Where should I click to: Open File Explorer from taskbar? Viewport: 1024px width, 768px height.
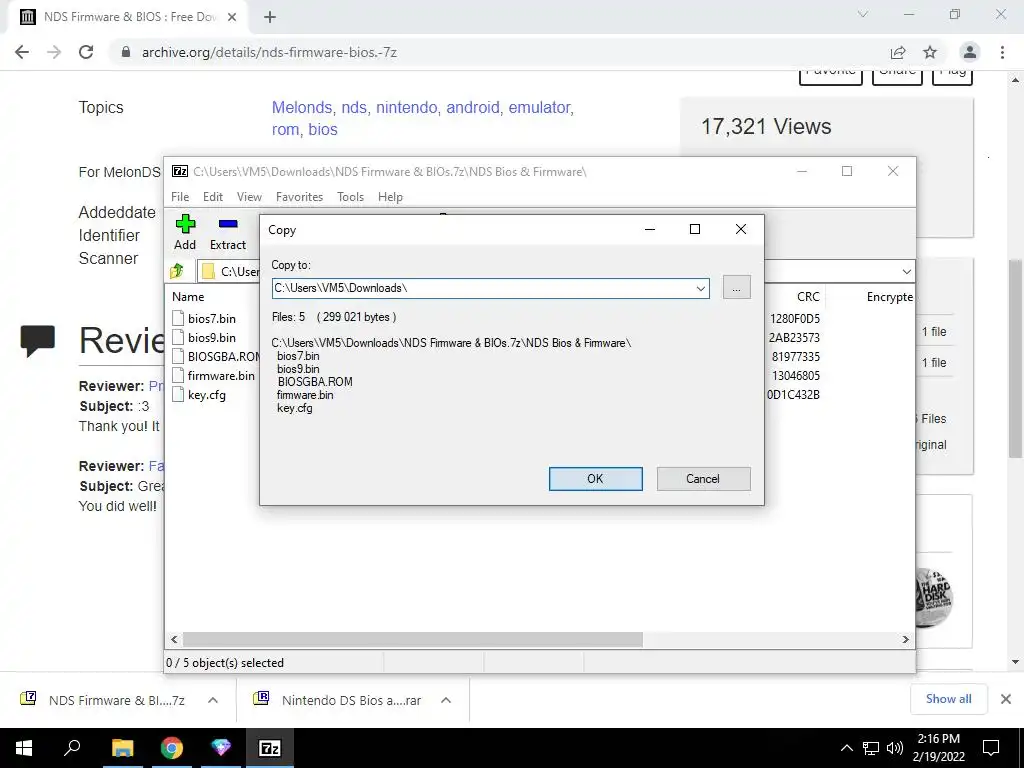(122, 748)
